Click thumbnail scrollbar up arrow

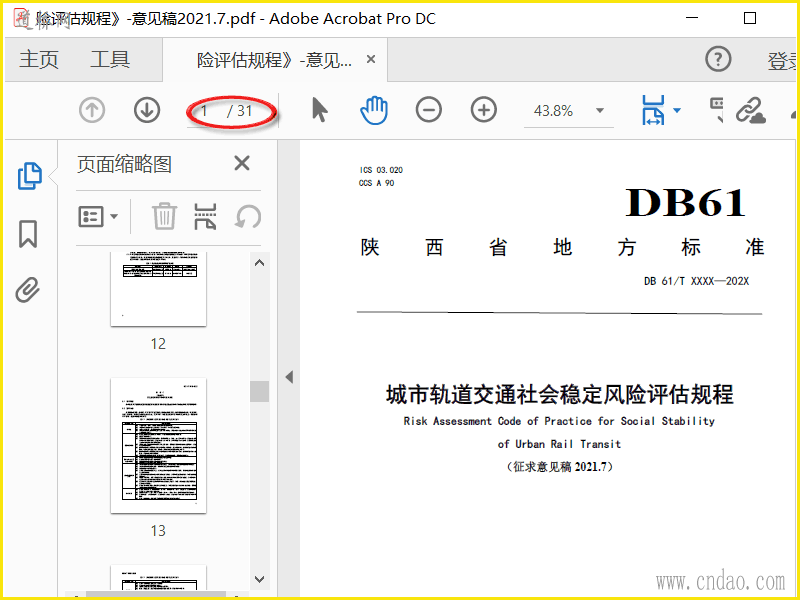pyautogui.click(x=260, y=263)
